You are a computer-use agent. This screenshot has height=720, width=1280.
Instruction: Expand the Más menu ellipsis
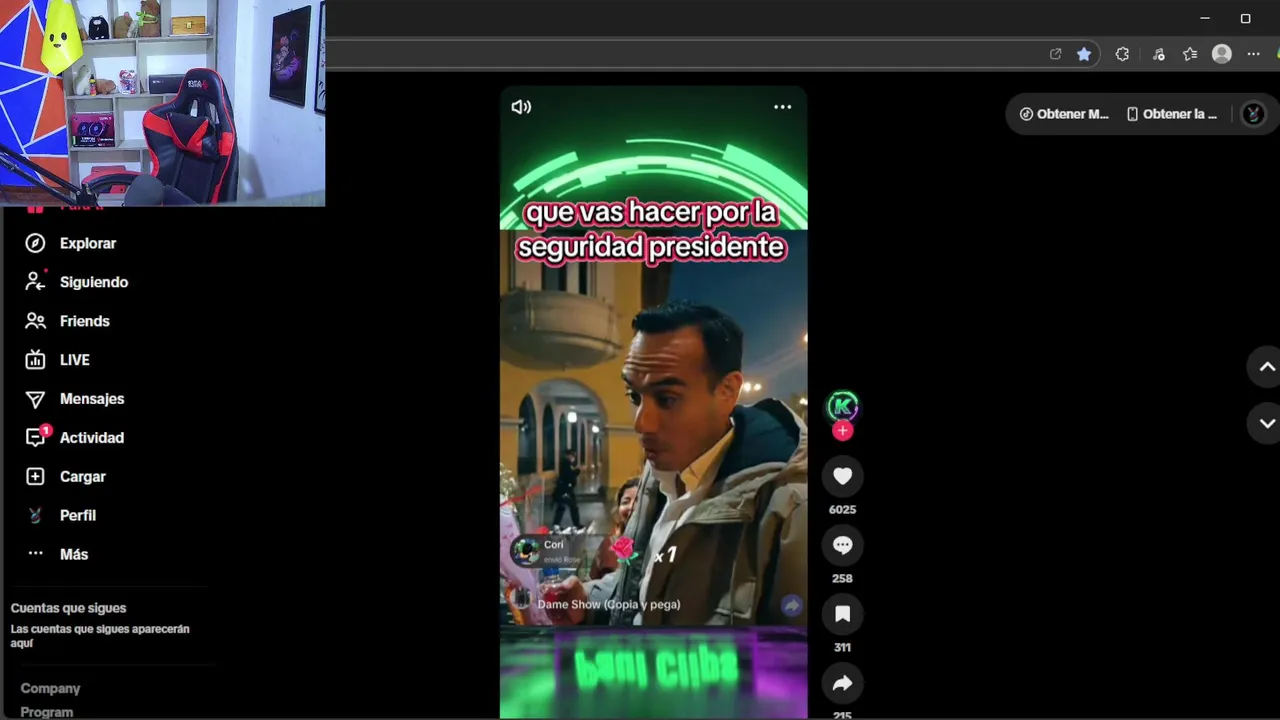coord(35,553)
